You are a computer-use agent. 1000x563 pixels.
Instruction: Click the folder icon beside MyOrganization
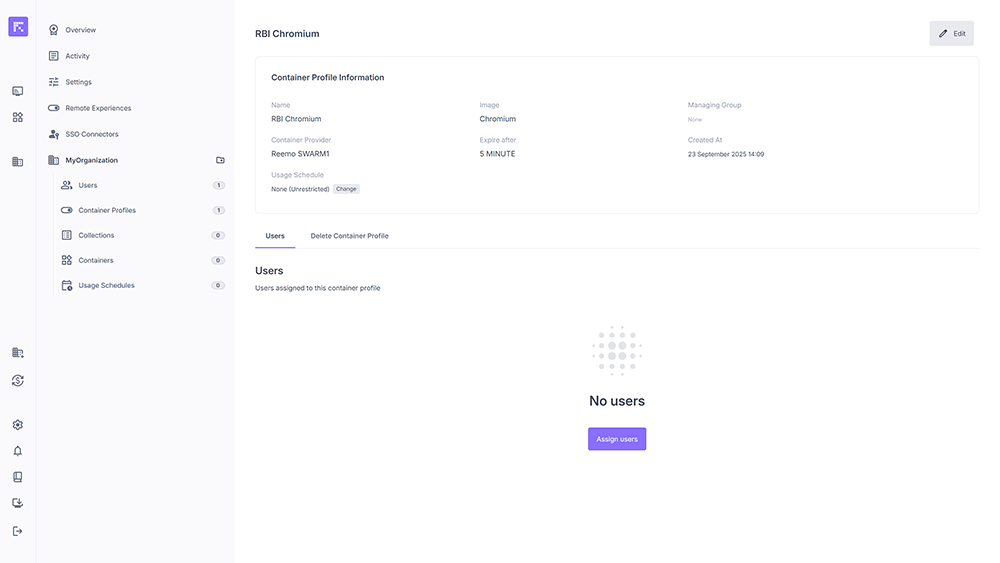(220, 160)
